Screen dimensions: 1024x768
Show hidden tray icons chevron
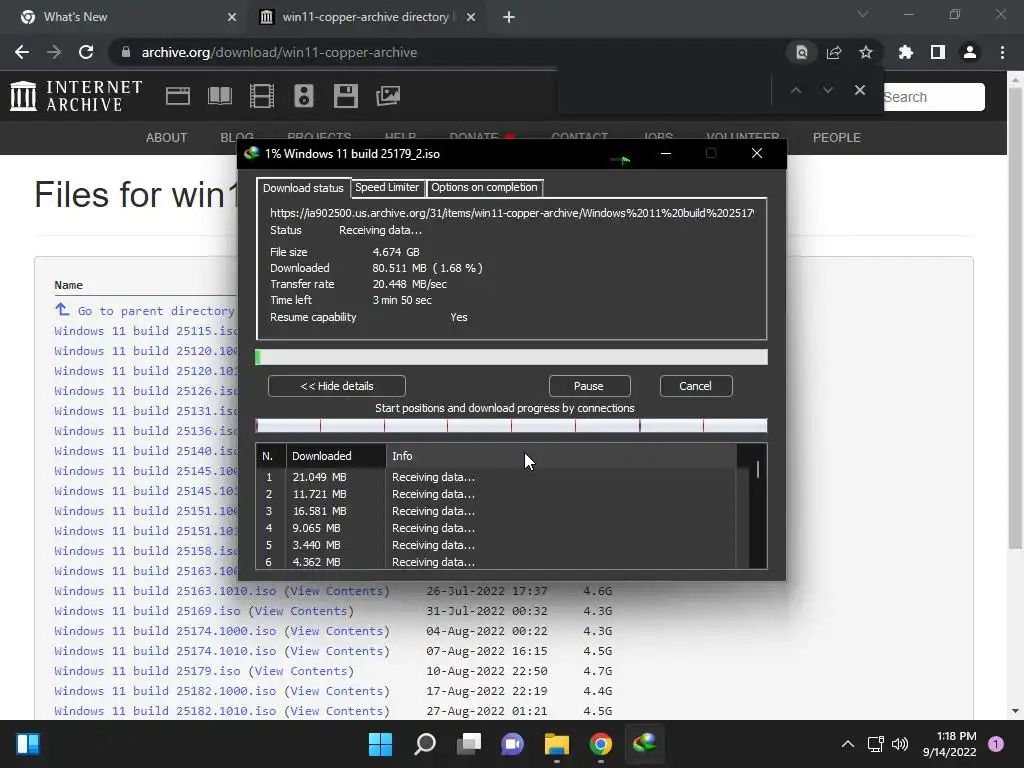pyautogui.click(x=847, y=744)
